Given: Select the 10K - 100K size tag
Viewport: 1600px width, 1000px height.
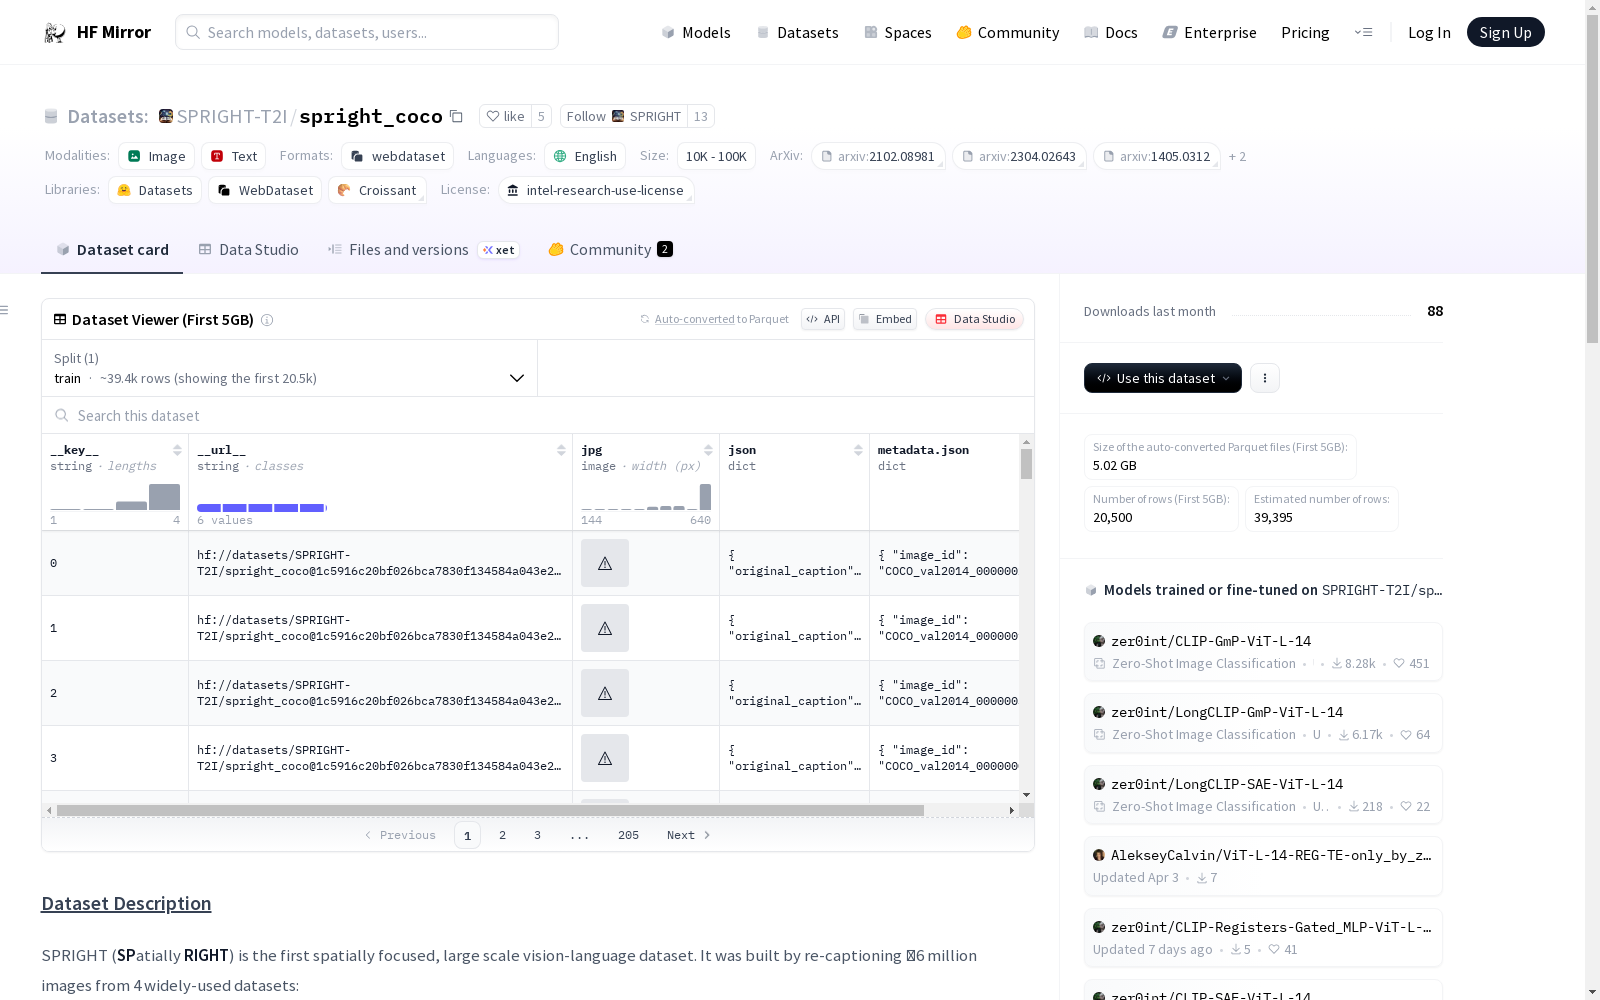Looking at the screenshot, I should click(716, 156).
